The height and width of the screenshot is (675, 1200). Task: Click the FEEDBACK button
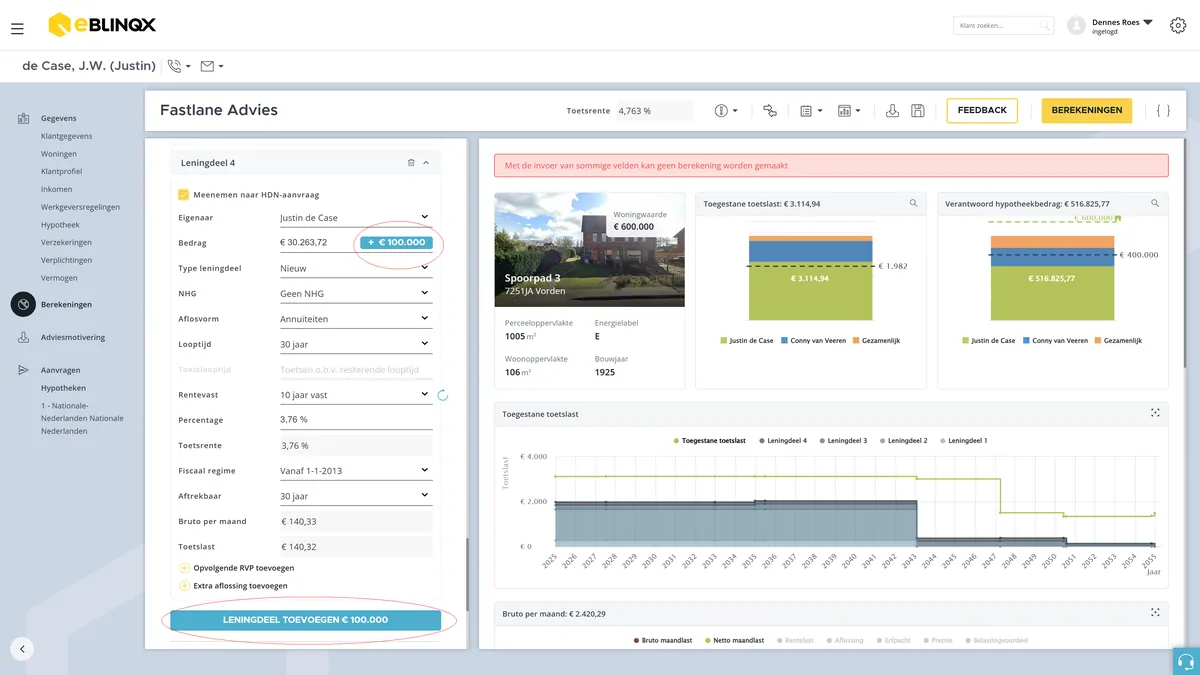tap(982, 110)
